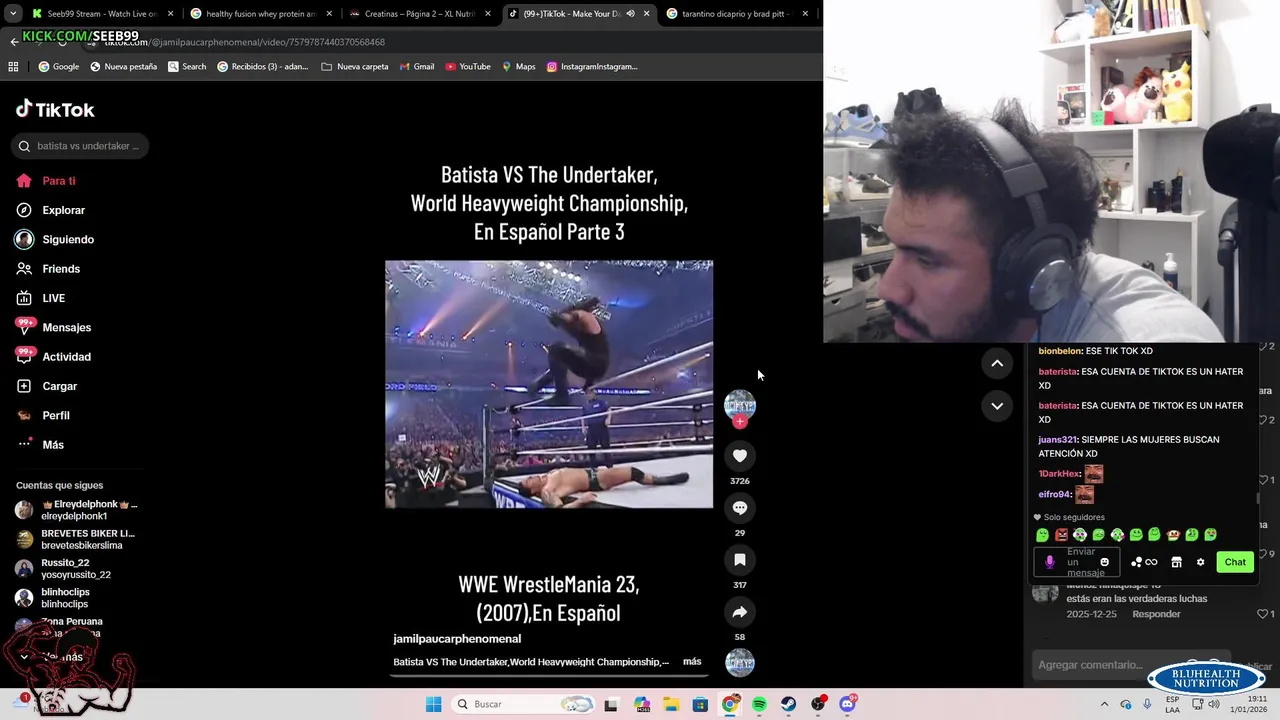Click the Chat send button
Screen dimensions: 1280x720
coord(1235,562)
